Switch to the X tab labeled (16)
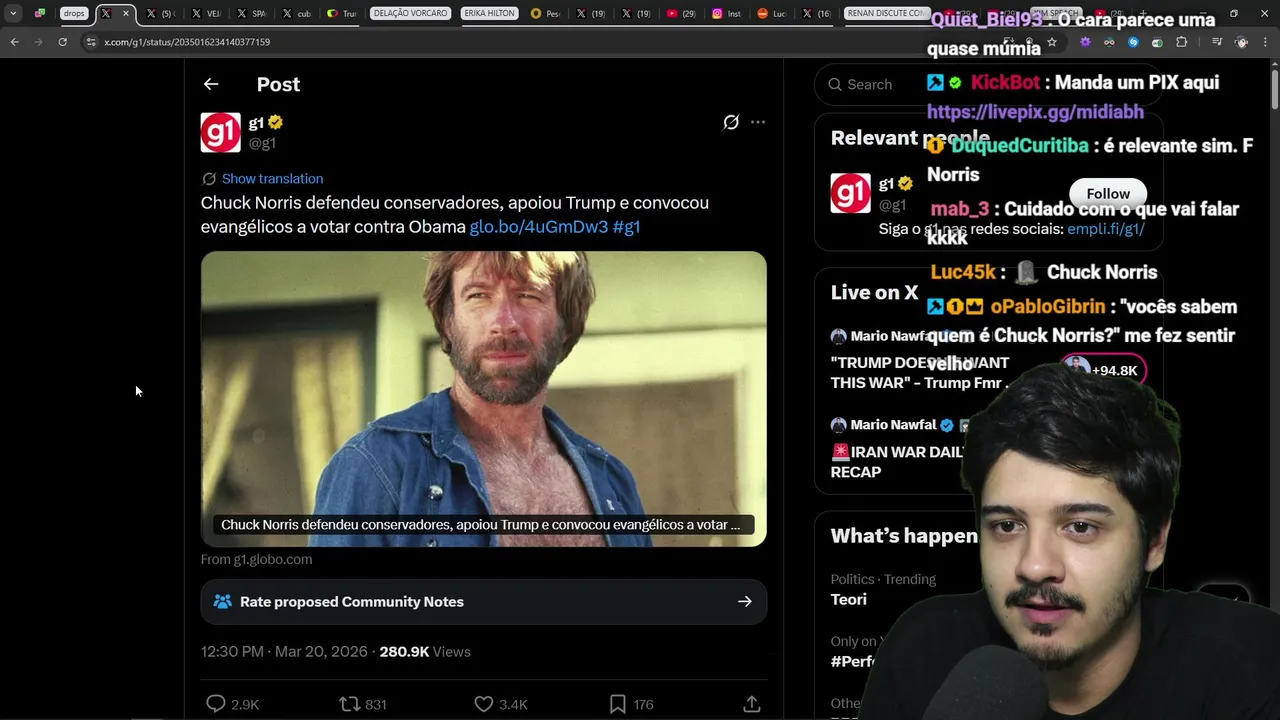The image size is (1280, 720). click(x=818, y=14)
